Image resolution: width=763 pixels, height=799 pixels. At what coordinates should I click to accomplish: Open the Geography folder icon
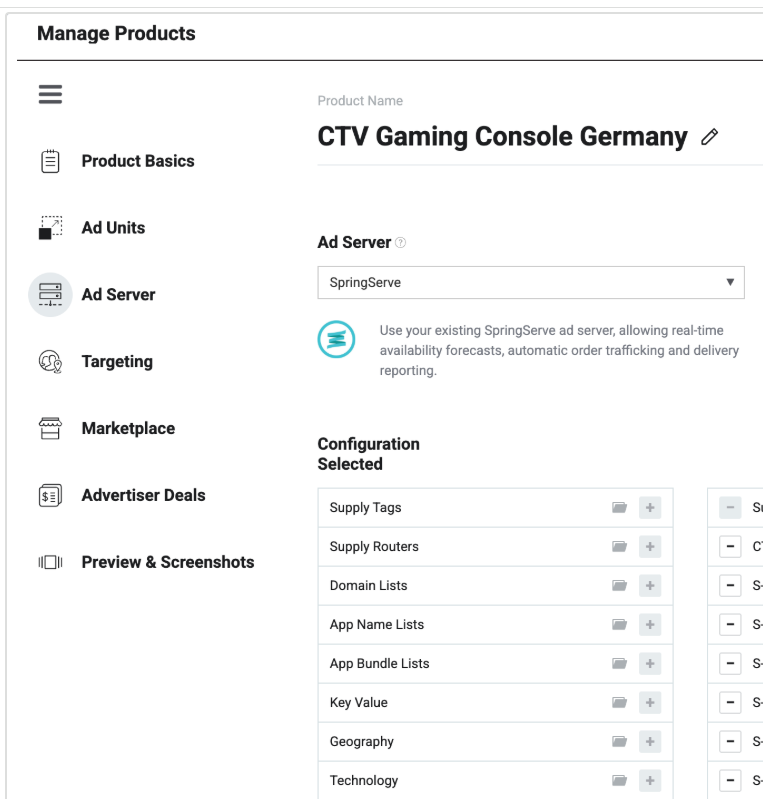click(620, 742)
